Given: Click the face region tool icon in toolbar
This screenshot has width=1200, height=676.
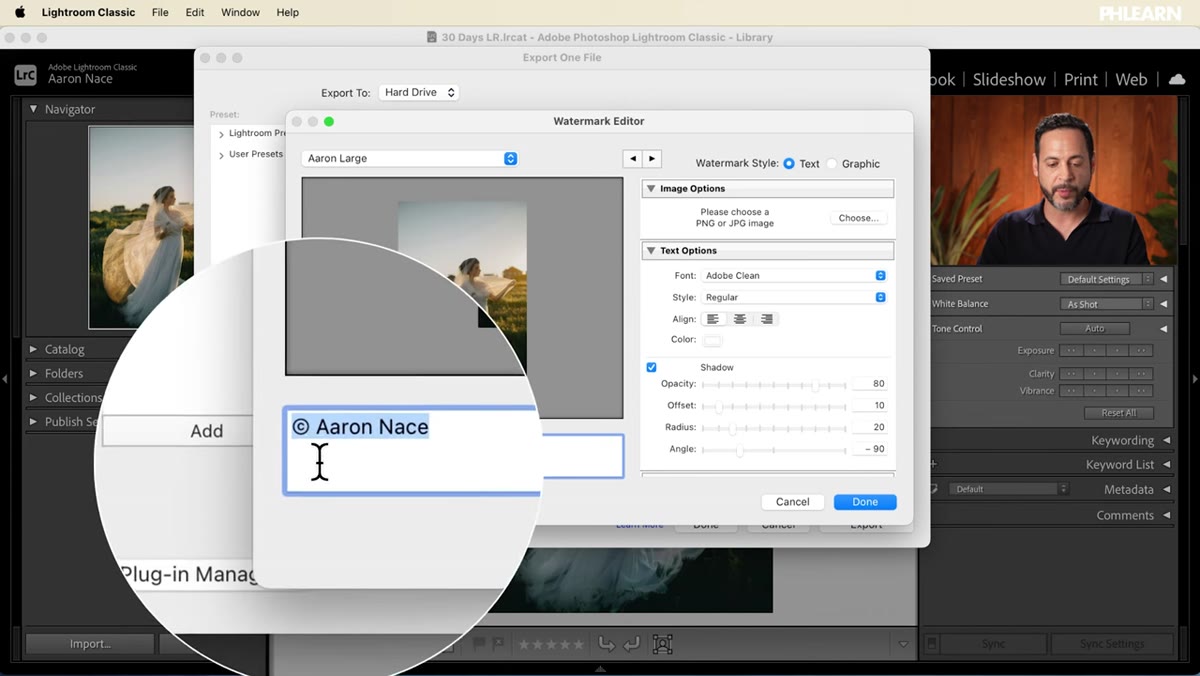Looking at the screenshot, I should pyautogui.click(x=662, y=644).
